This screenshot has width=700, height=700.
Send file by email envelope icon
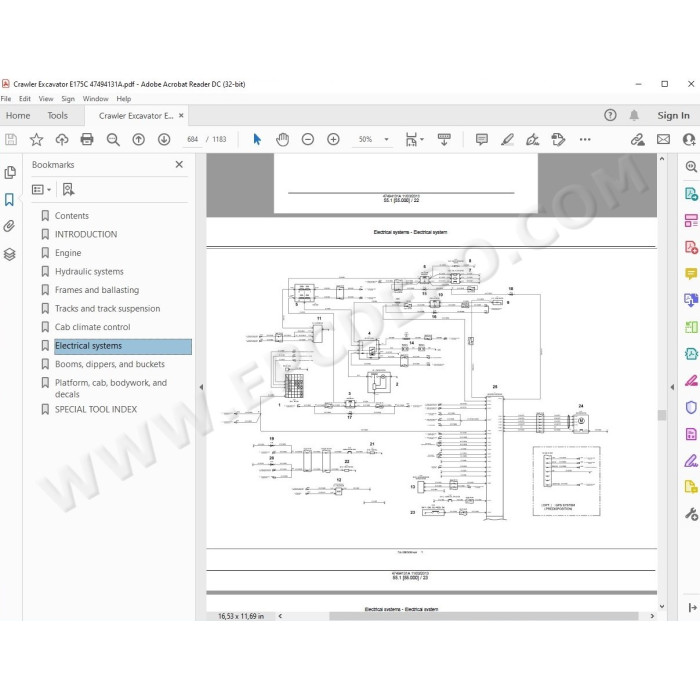click(663, 140)
